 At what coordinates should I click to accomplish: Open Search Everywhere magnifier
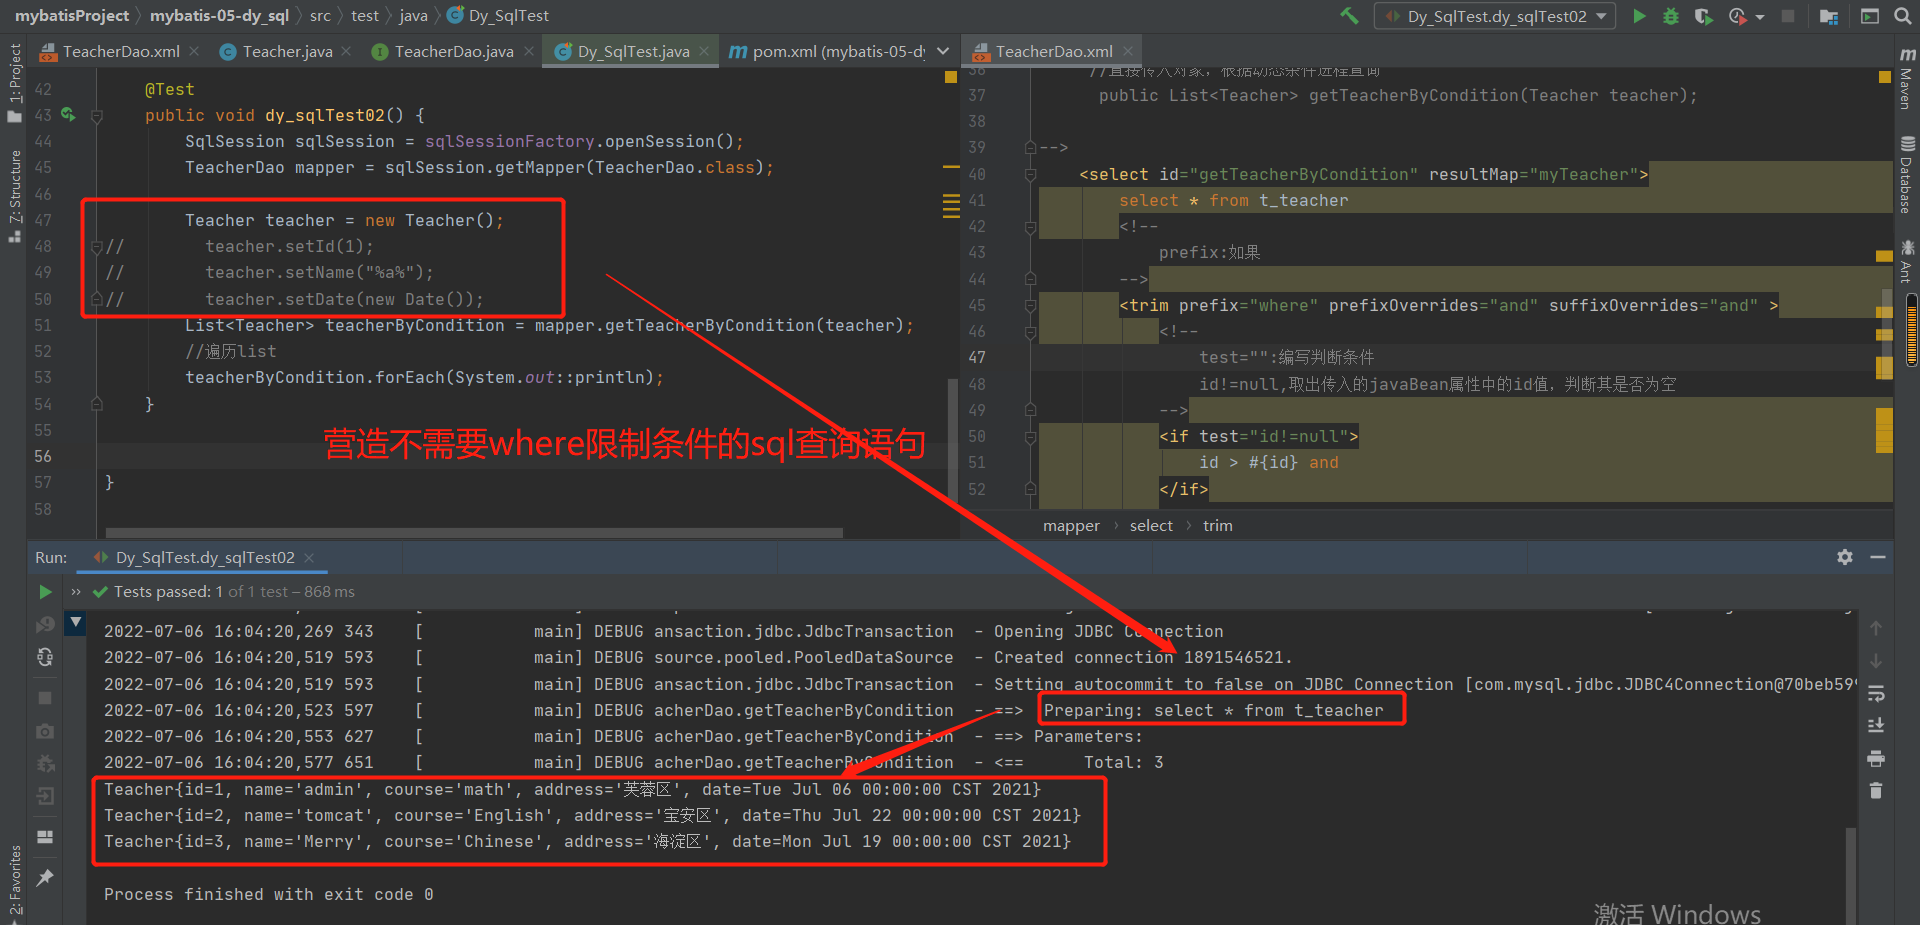(x=1901, y=16)
